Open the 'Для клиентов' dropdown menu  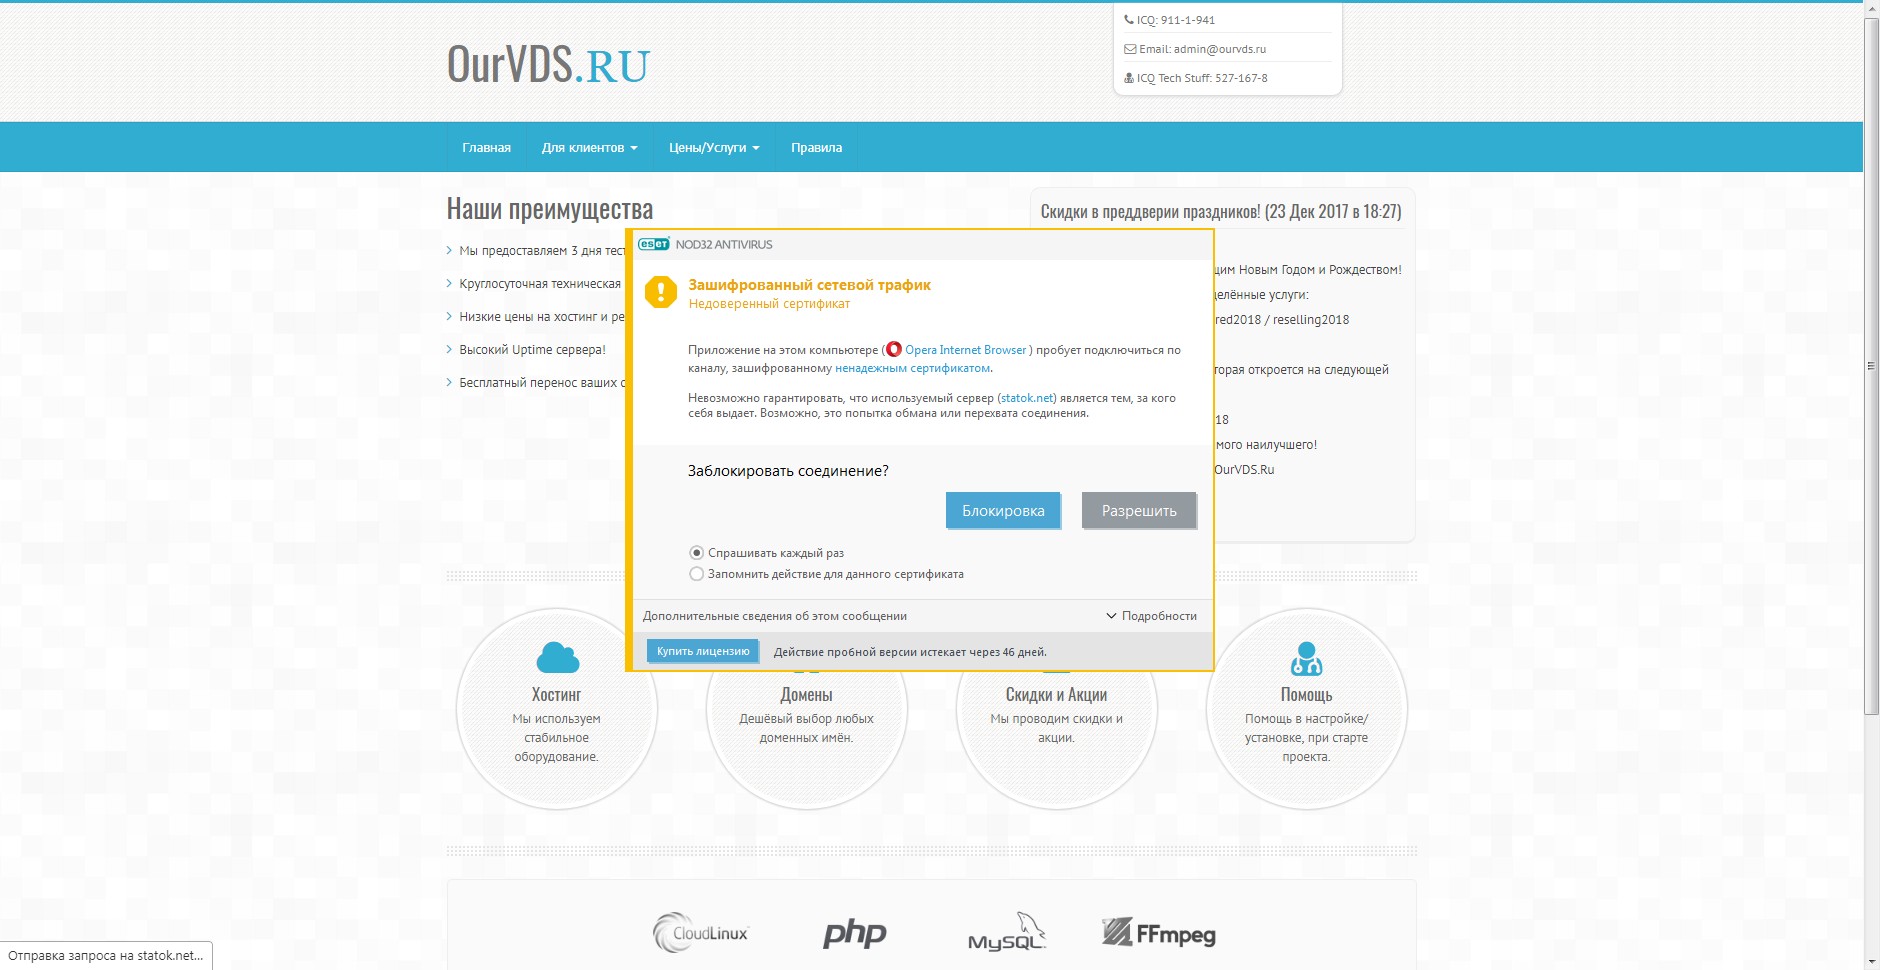[x=589, y=148]
